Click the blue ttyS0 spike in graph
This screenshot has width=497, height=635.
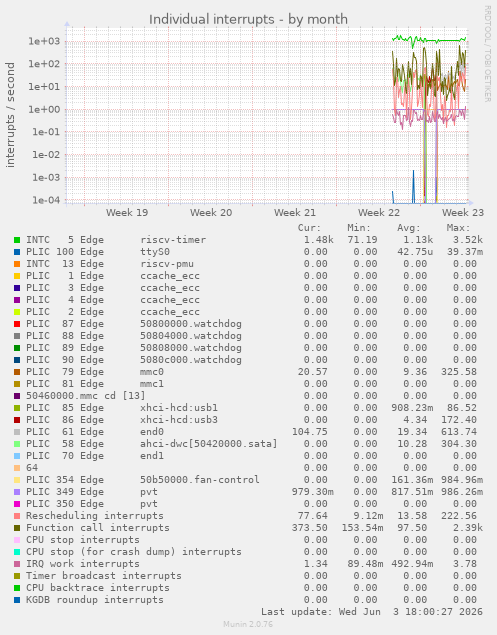coord(413,186)
